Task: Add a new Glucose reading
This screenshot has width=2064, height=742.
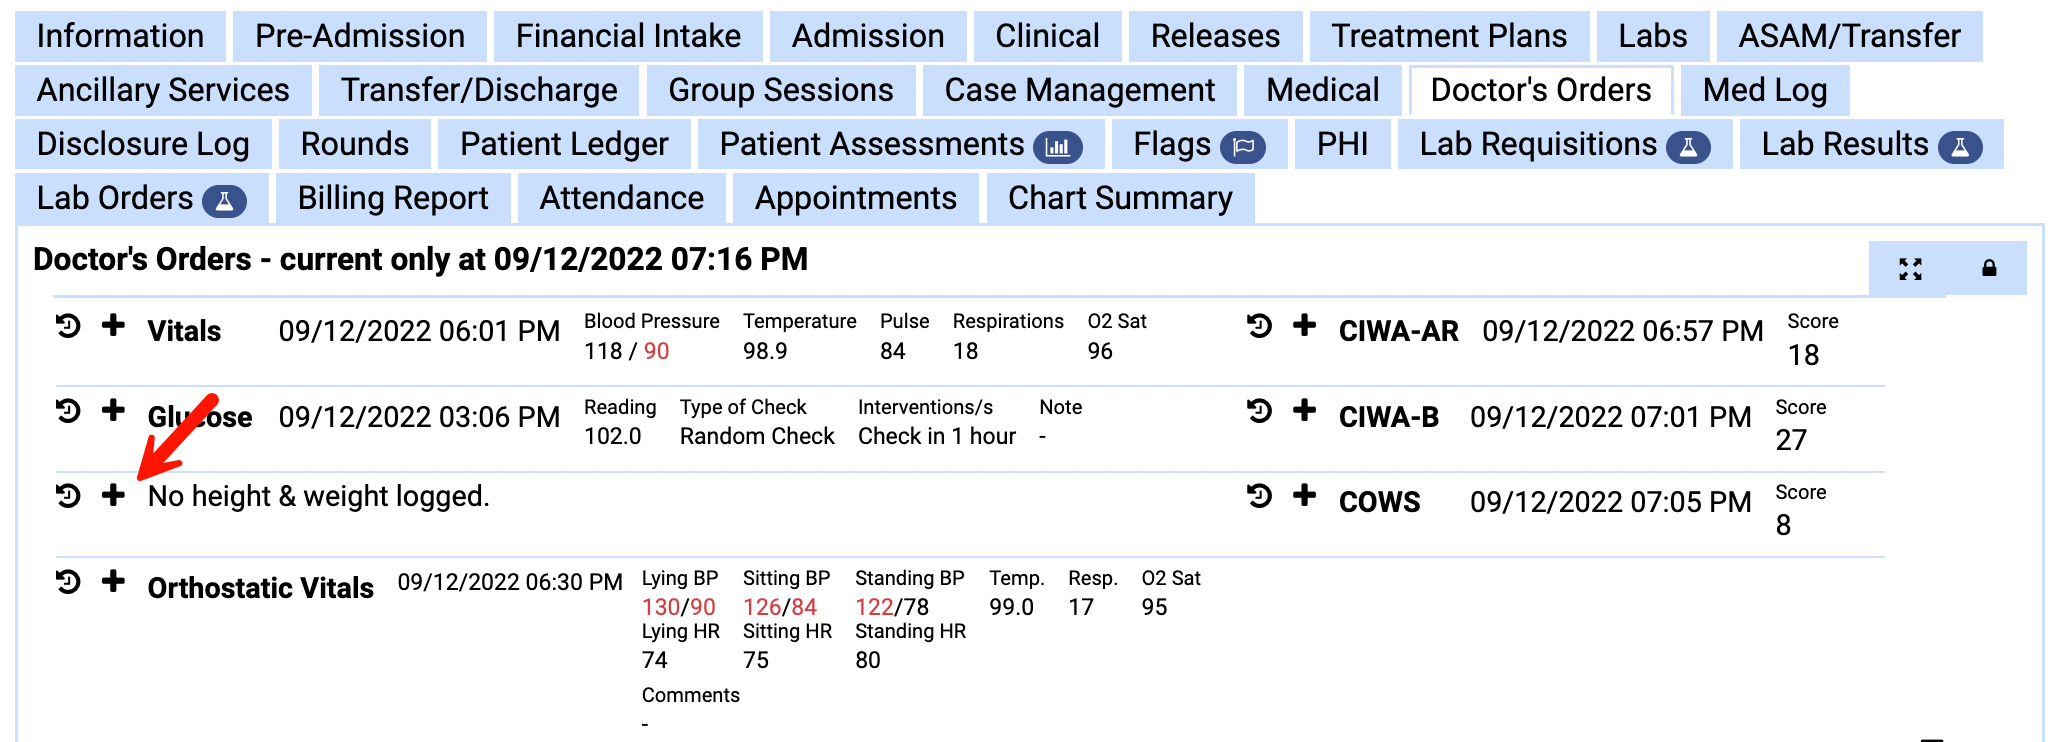Action: click(114, 411)
